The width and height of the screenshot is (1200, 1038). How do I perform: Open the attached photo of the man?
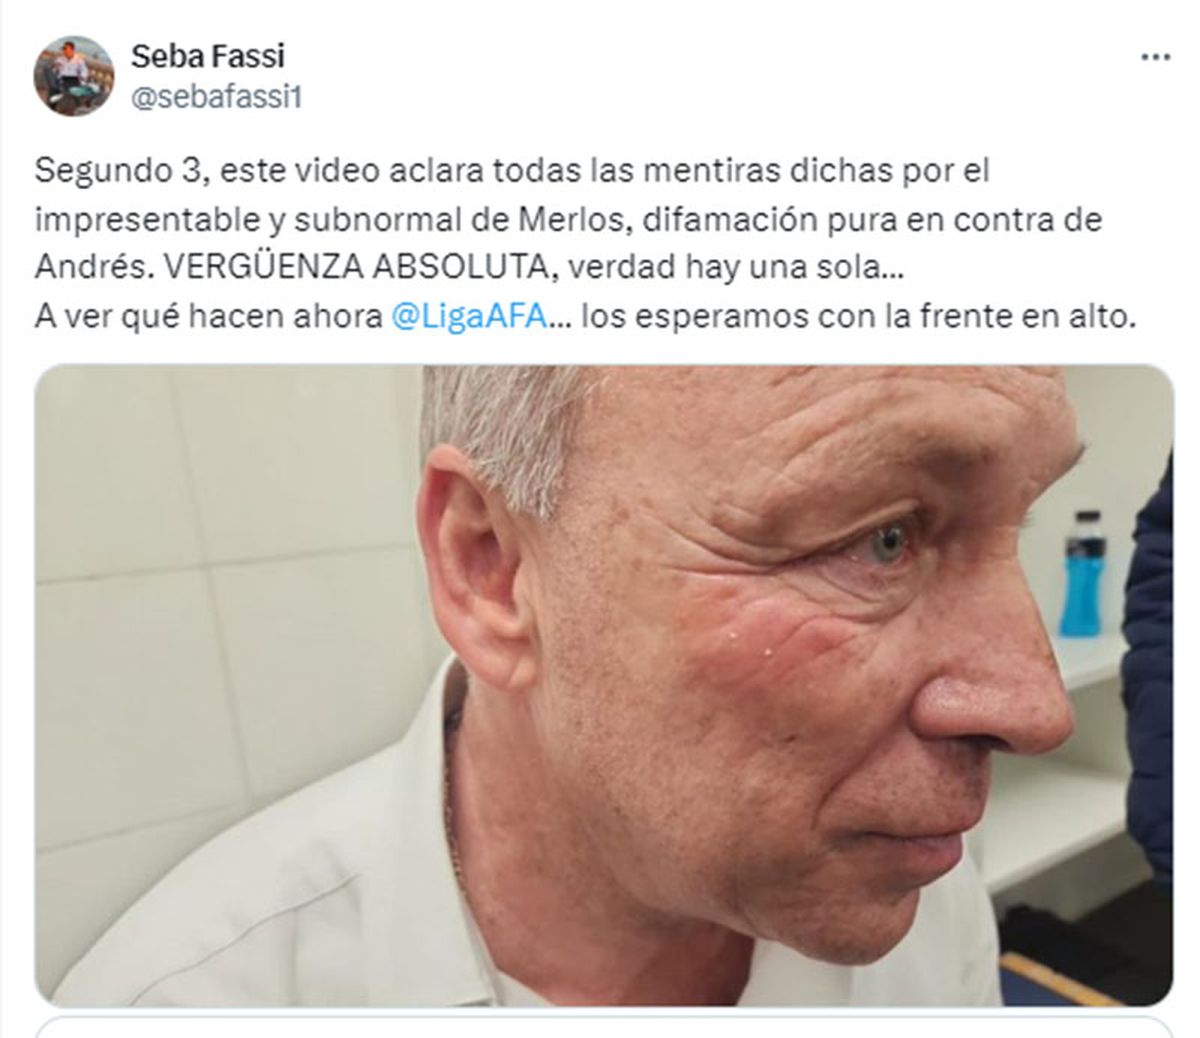point(604,685)
